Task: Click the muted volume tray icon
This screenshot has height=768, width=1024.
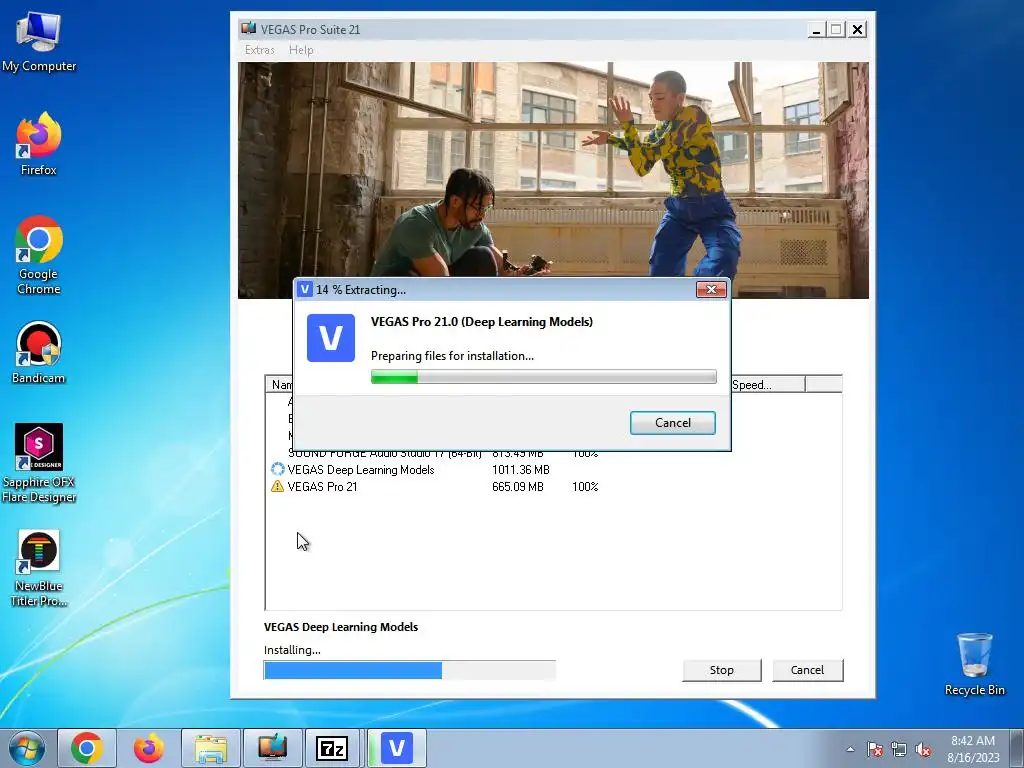Action: tap(923, 749)
